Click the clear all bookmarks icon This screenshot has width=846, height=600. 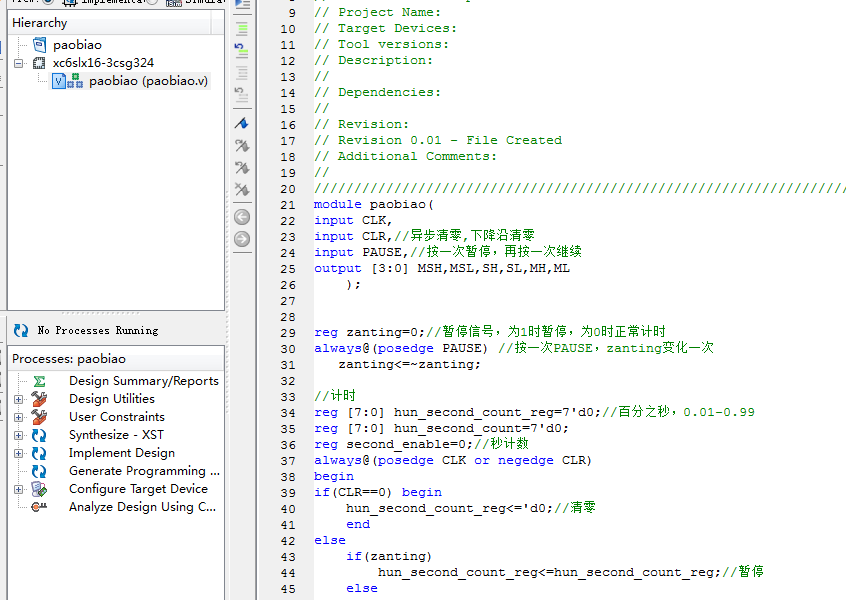coord(241,189)
